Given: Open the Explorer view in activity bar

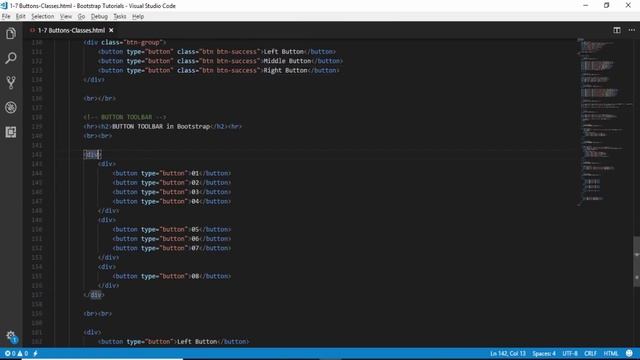Looking at the screenshot, I should [x=11, y=33].
